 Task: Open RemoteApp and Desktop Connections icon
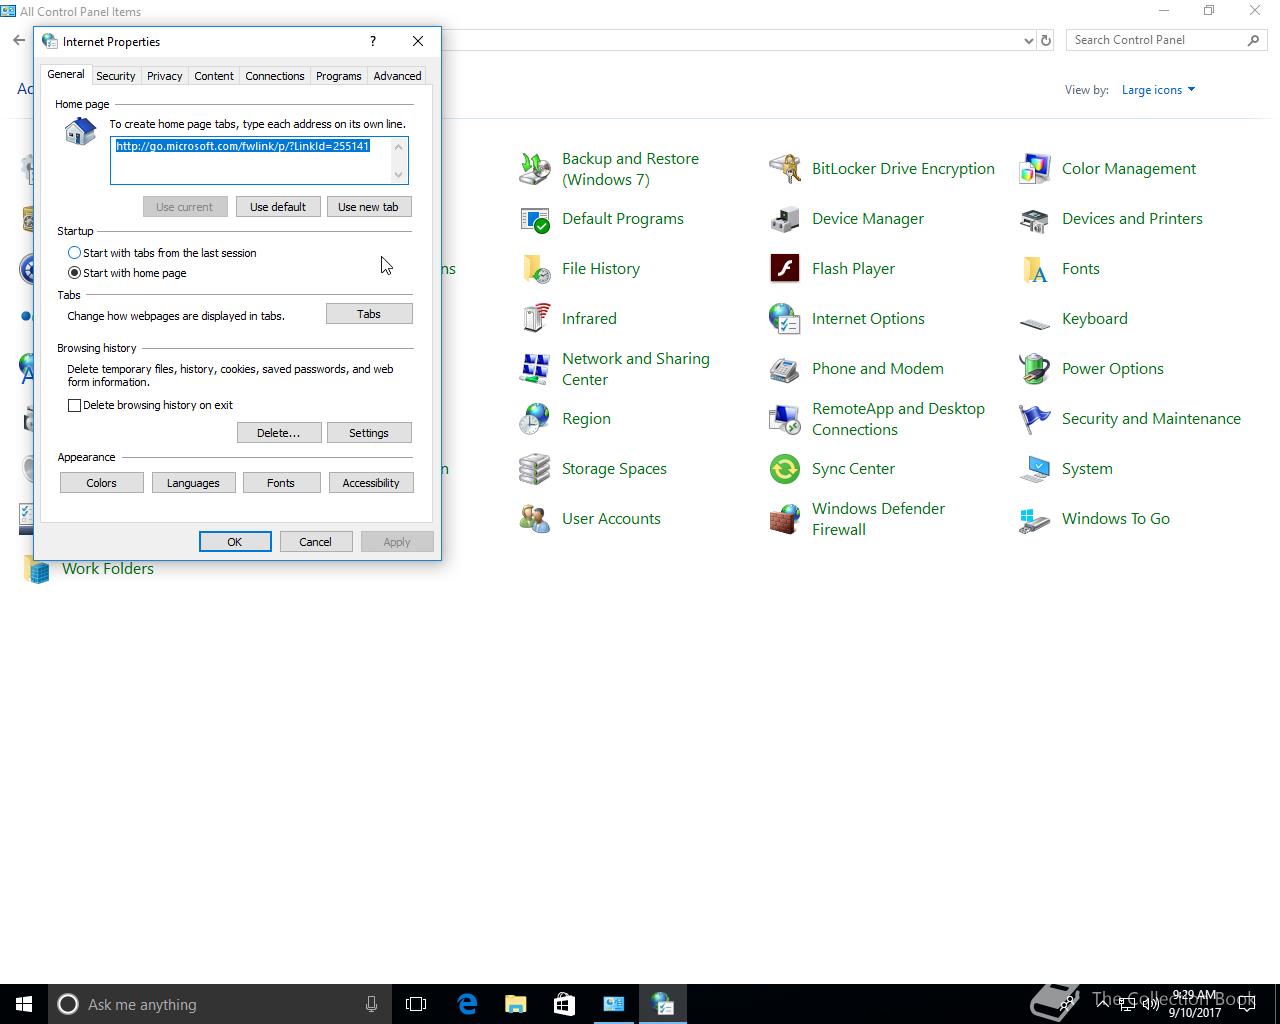click(784, 419)
